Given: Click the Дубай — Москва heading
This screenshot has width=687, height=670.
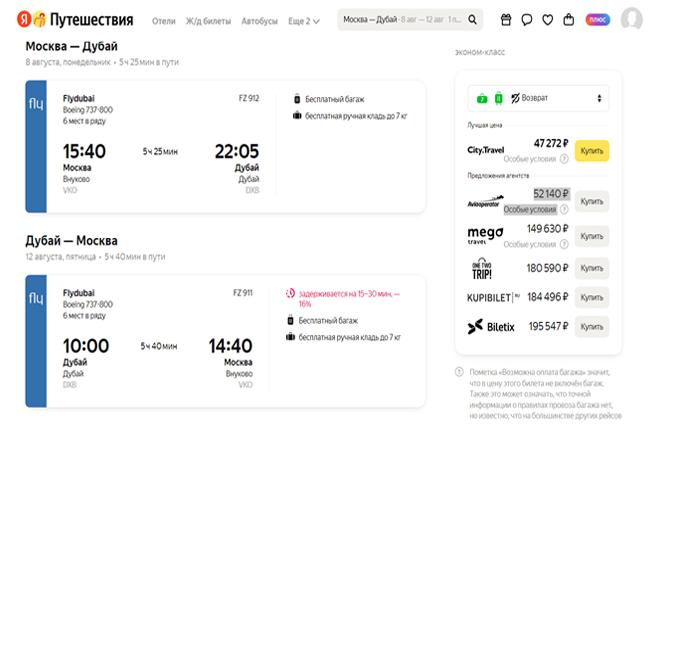Looking at the screenshot, I should click(71, 241).
